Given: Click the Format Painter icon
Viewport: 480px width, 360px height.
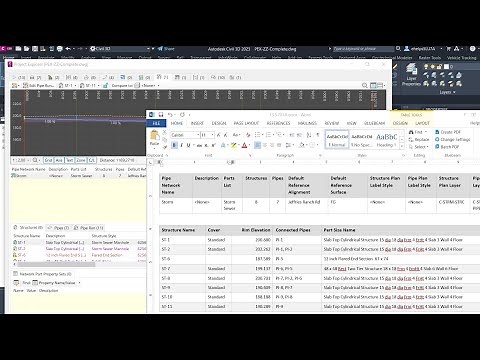Looking at the screenshot, I should (165, 147).
